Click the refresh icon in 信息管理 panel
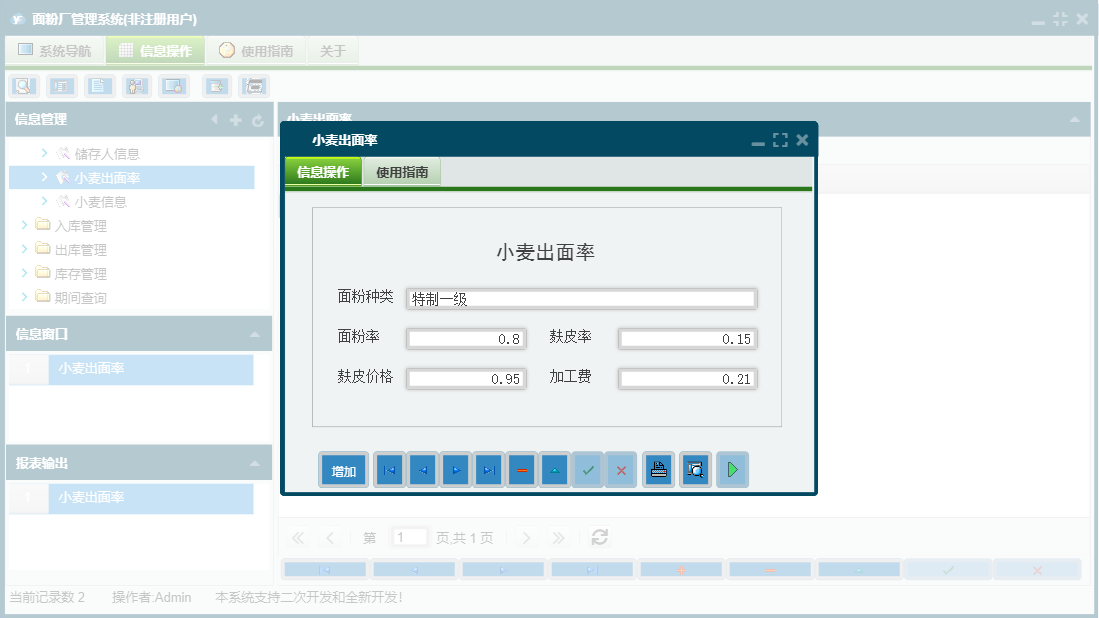 click(259, 119)
